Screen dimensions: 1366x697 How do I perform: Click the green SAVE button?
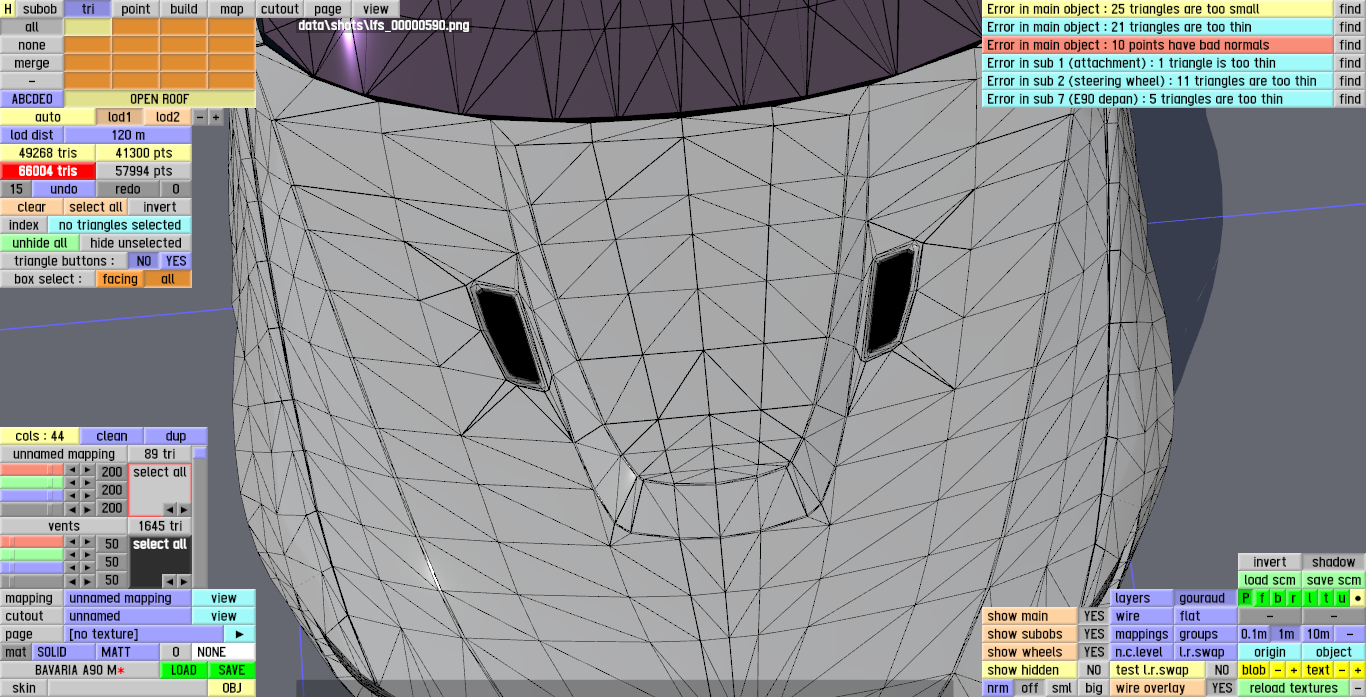[231, 670]
